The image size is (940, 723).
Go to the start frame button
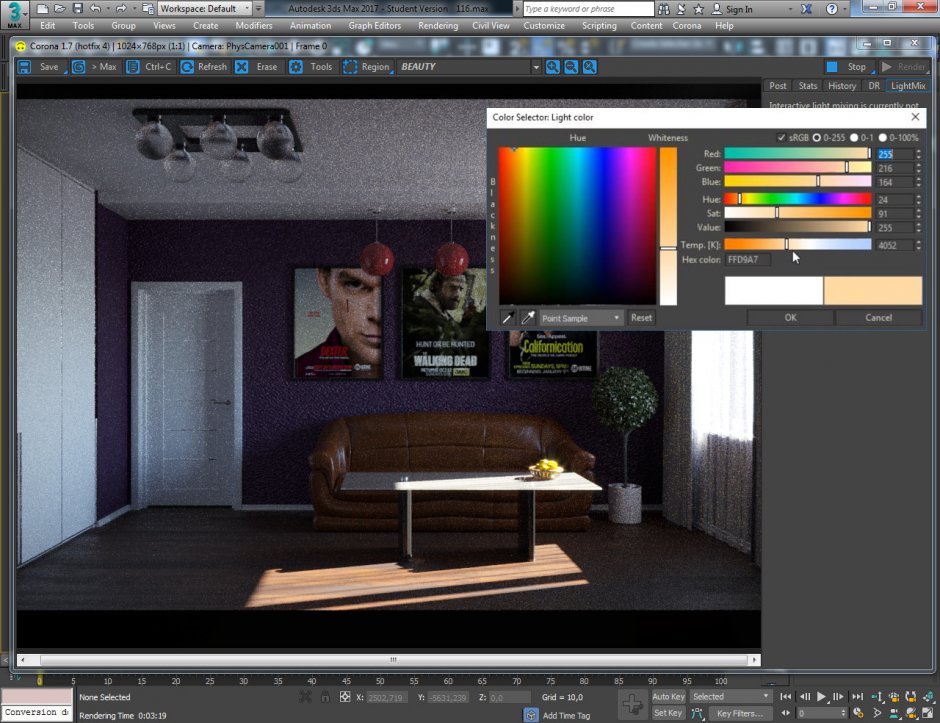(x=785, y=697)
